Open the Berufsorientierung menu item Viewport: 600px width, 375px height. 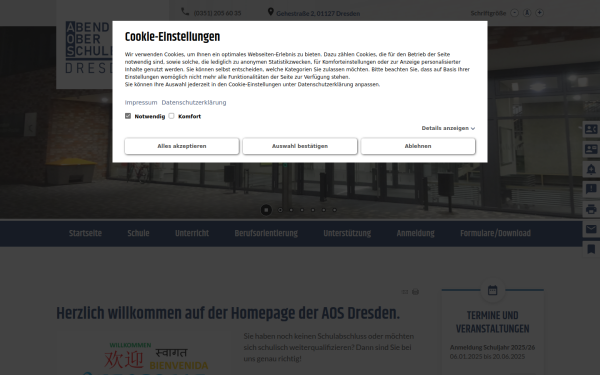(266, 233)
